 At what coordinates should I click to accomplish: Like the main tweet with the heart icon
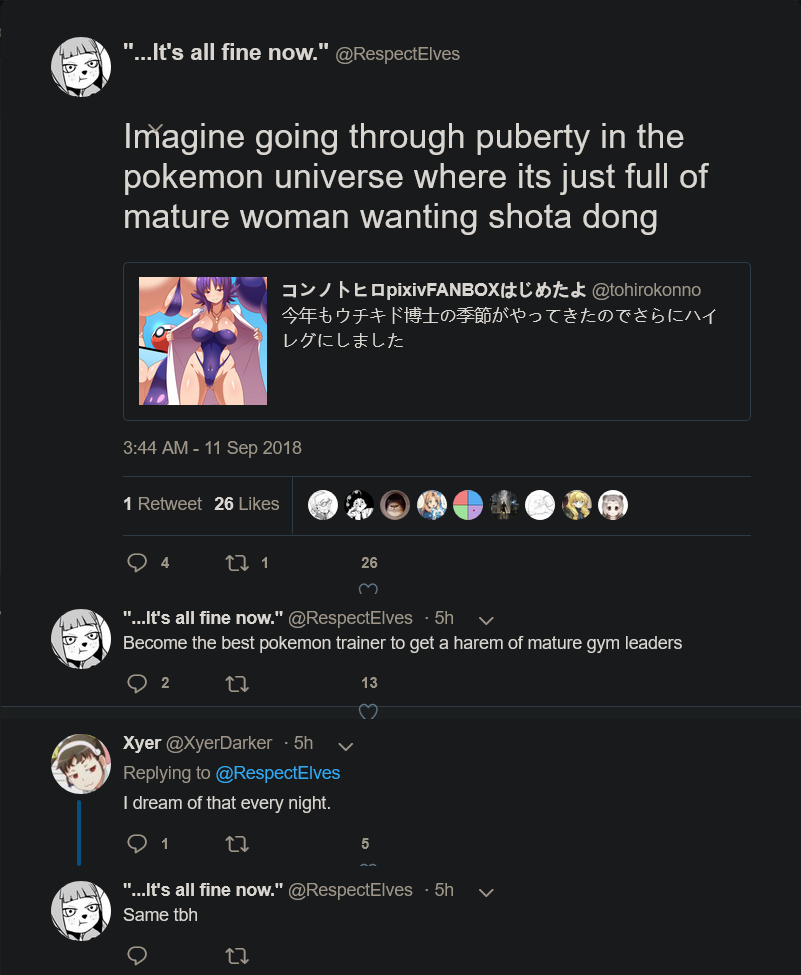click(x=368, y=588)
